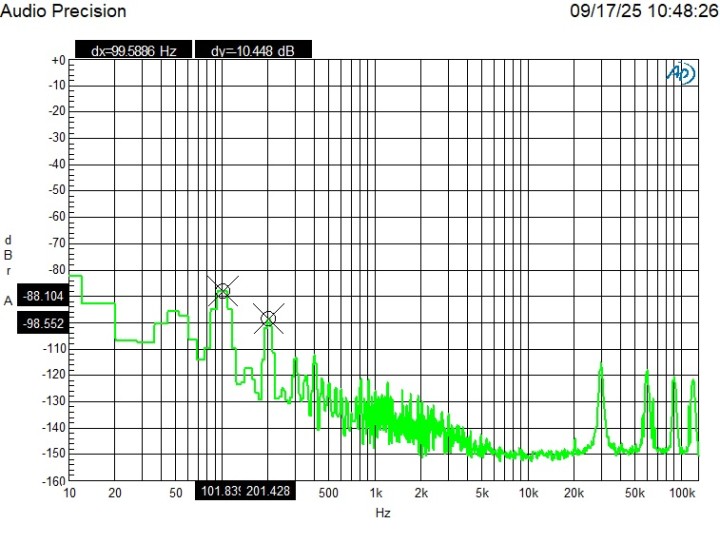Image resolution: width=720 pixels, height=543 pixels.
Task: Click the green trace peak near 30 kHz
Action: pyautogui.click(x=601, y=368)
